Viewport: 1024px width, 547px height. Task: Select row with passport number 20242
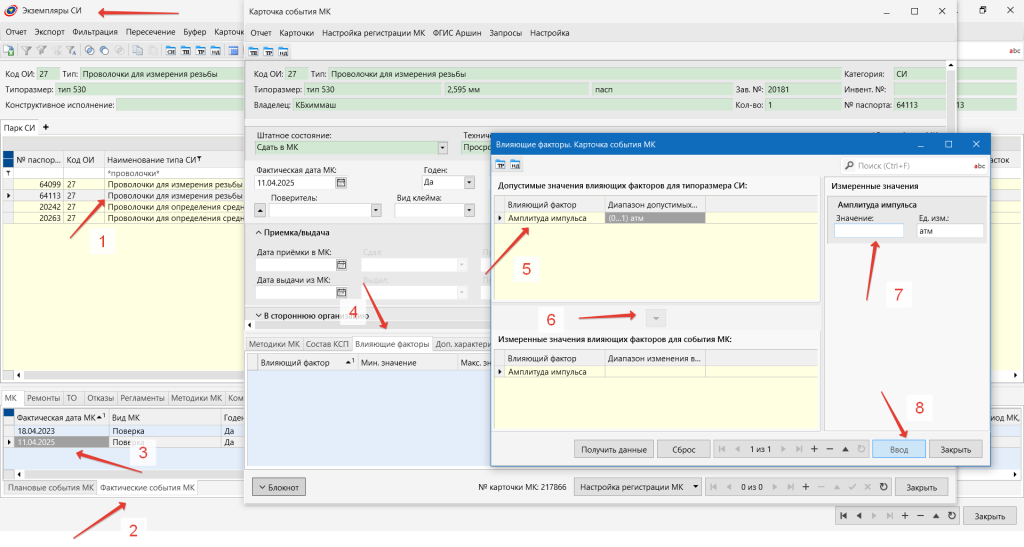[123, 206]
